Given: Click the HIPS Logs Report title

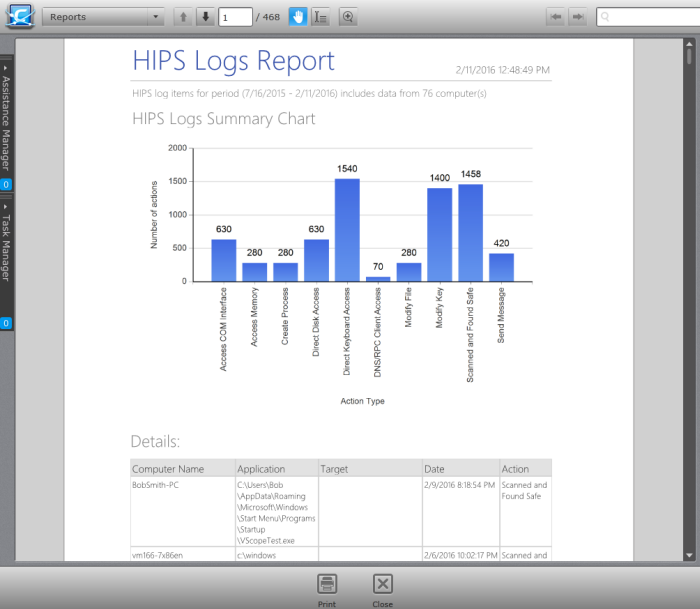Looking at the screenshot, I should coord(233,60).
